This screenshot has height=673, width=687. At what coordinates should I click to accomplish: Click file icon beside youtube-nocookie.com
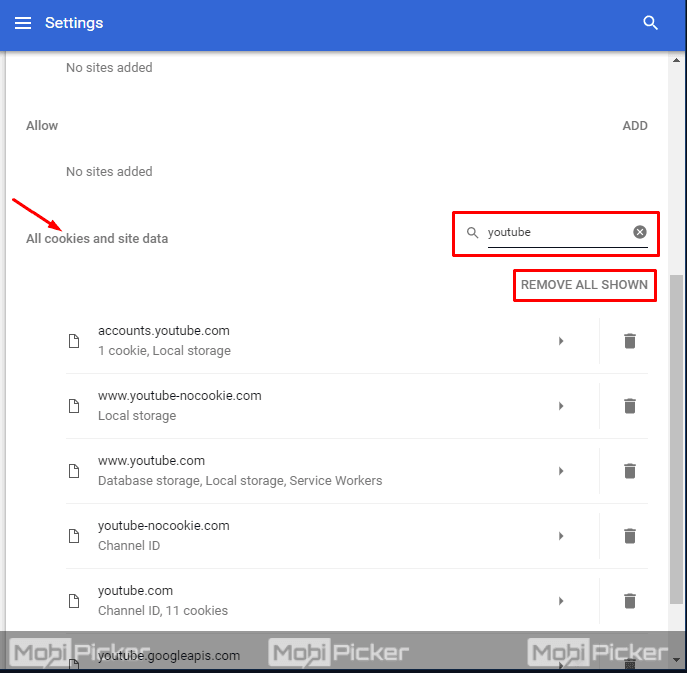click(x=74, y=536)
